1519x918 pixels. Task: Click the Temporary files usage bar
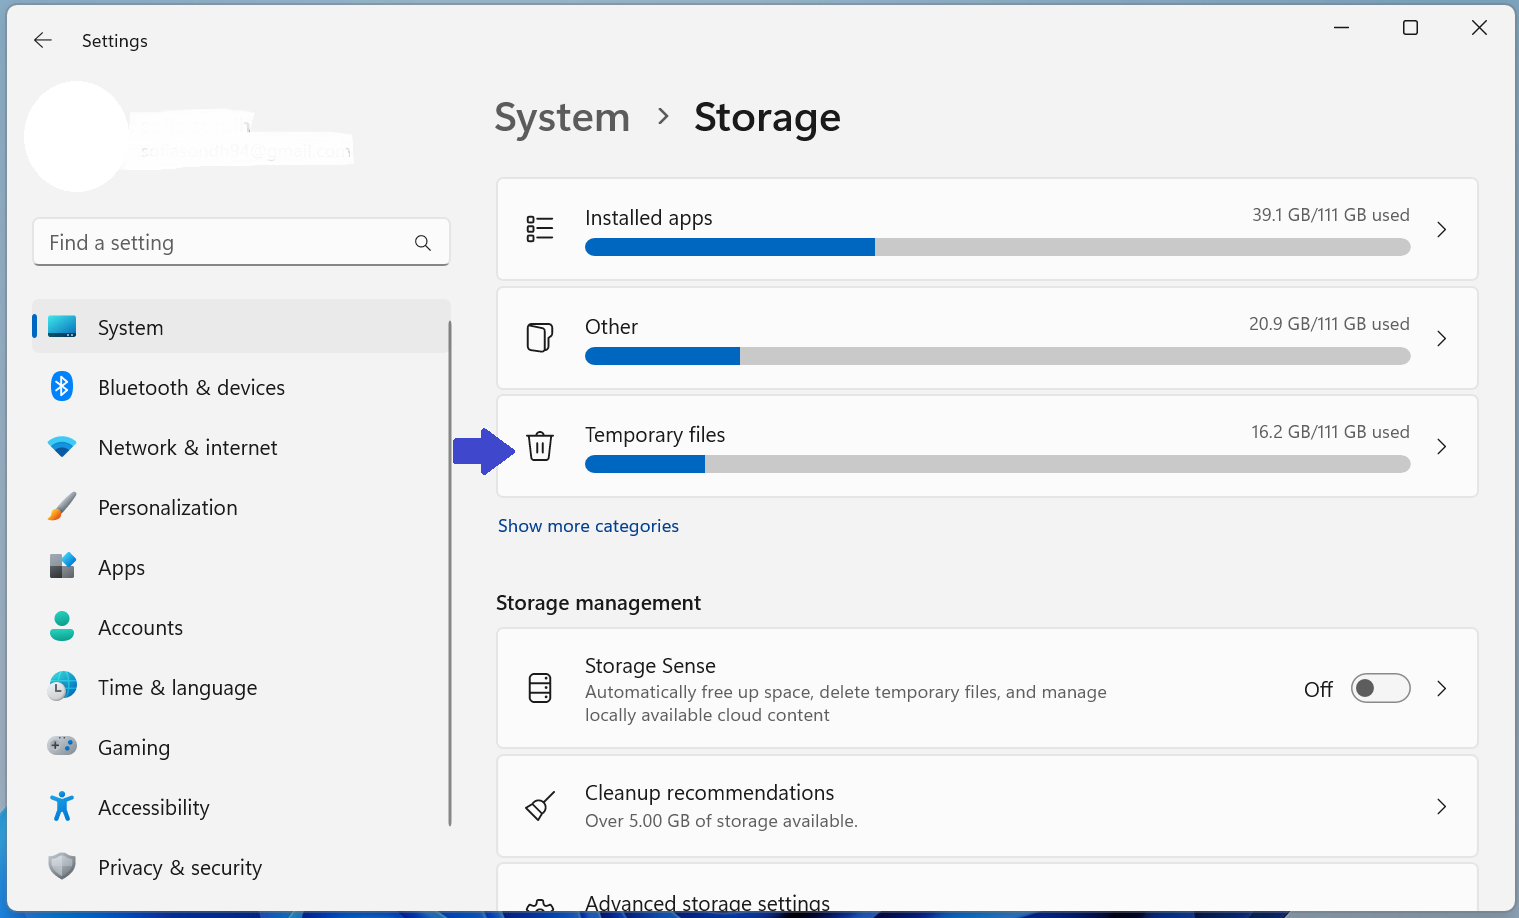(997, 464)
